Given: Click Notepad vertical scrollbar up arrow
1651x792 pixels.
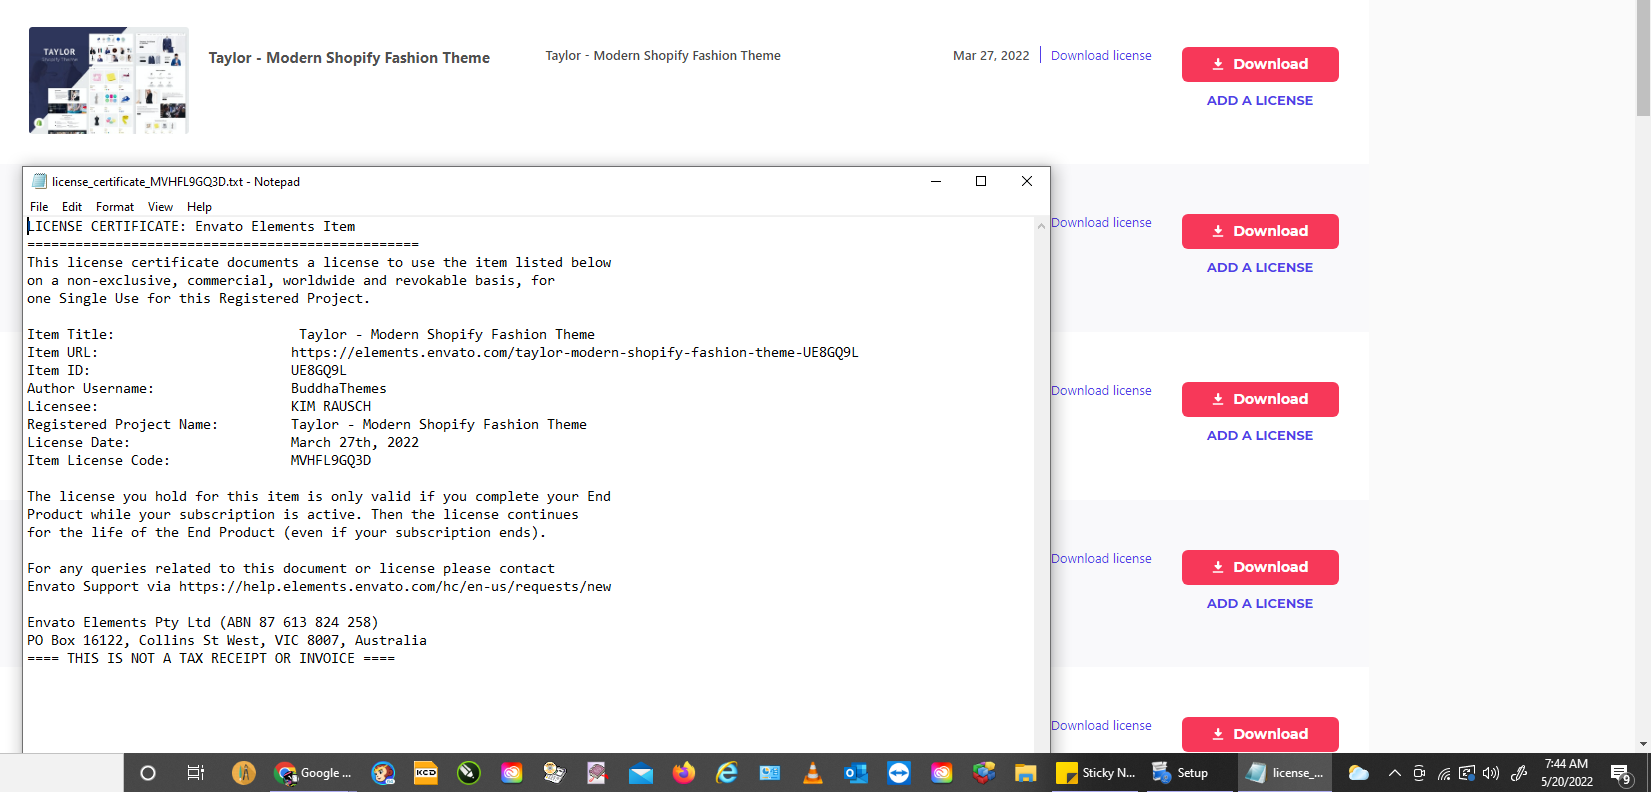Looking at the screenshot, I should tap(1041, 226).
